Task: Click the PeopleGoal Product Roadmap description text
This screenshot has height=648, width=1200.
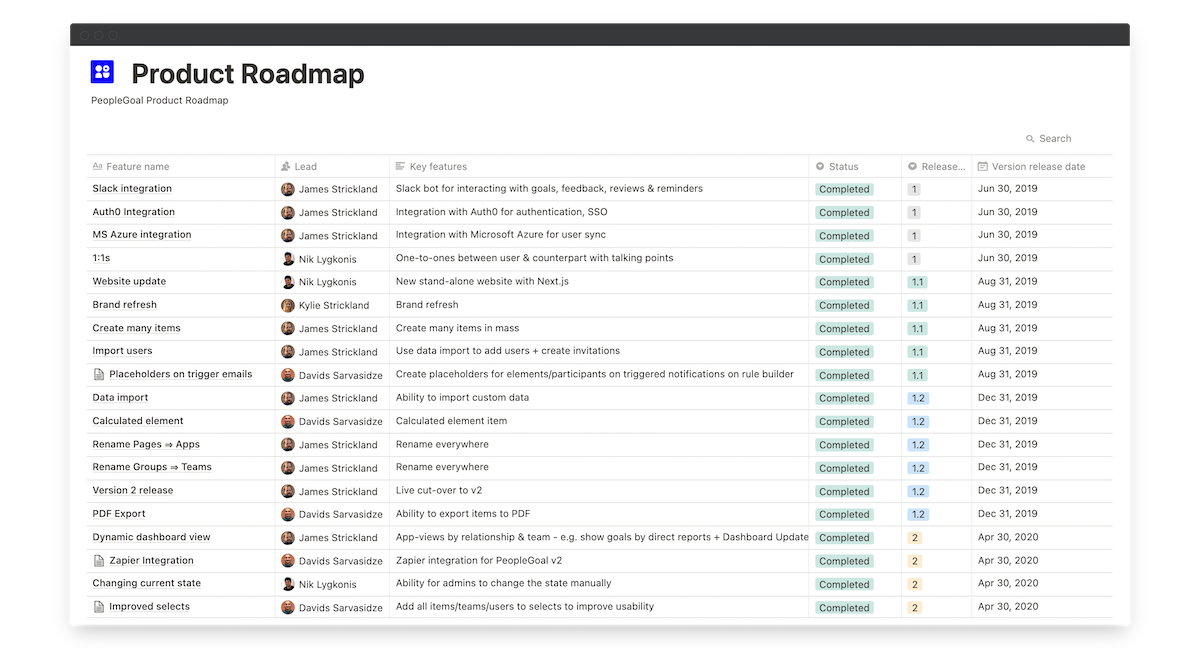Action: point(159,100)
